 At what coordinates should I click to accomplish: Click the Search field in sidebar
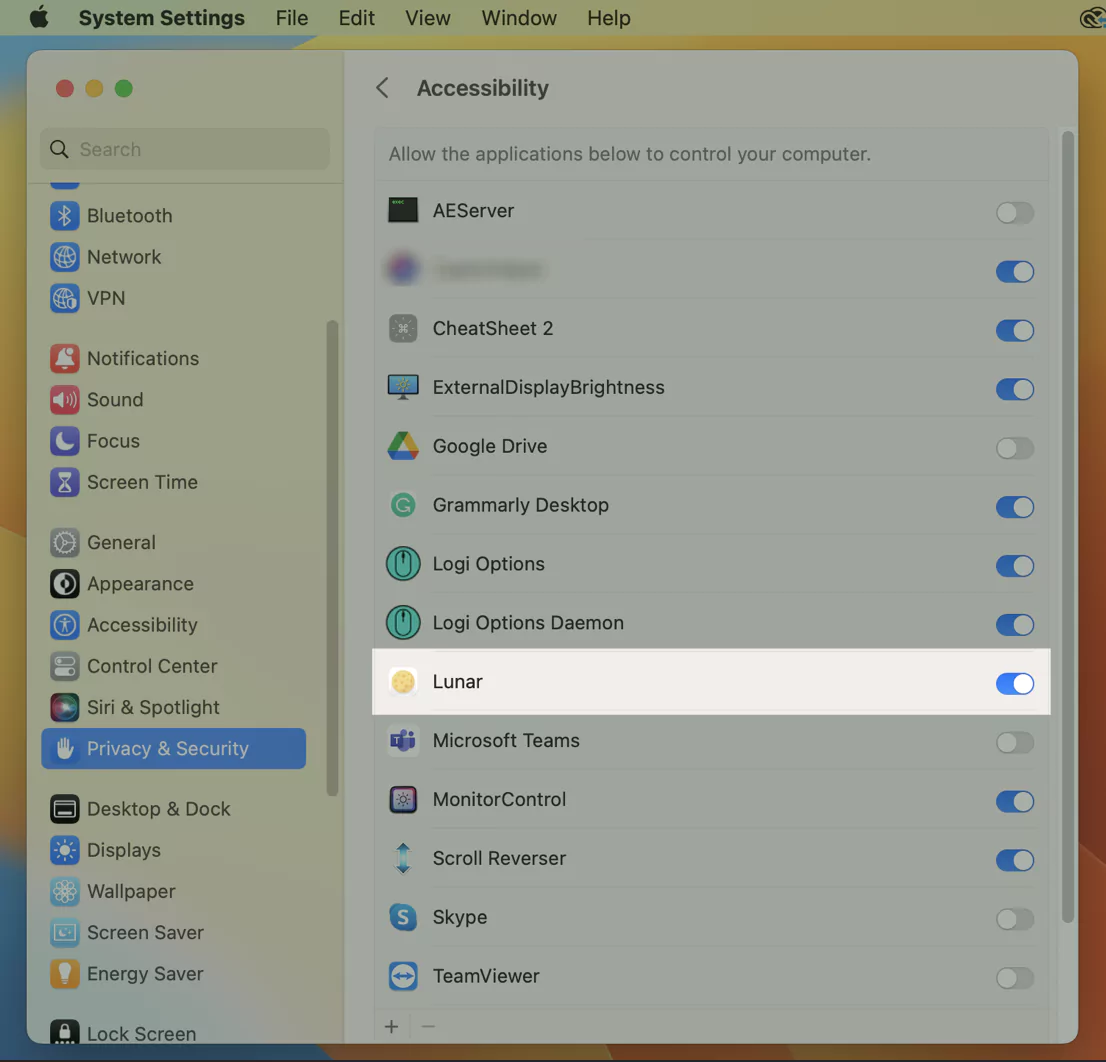[x=185, y=149]
